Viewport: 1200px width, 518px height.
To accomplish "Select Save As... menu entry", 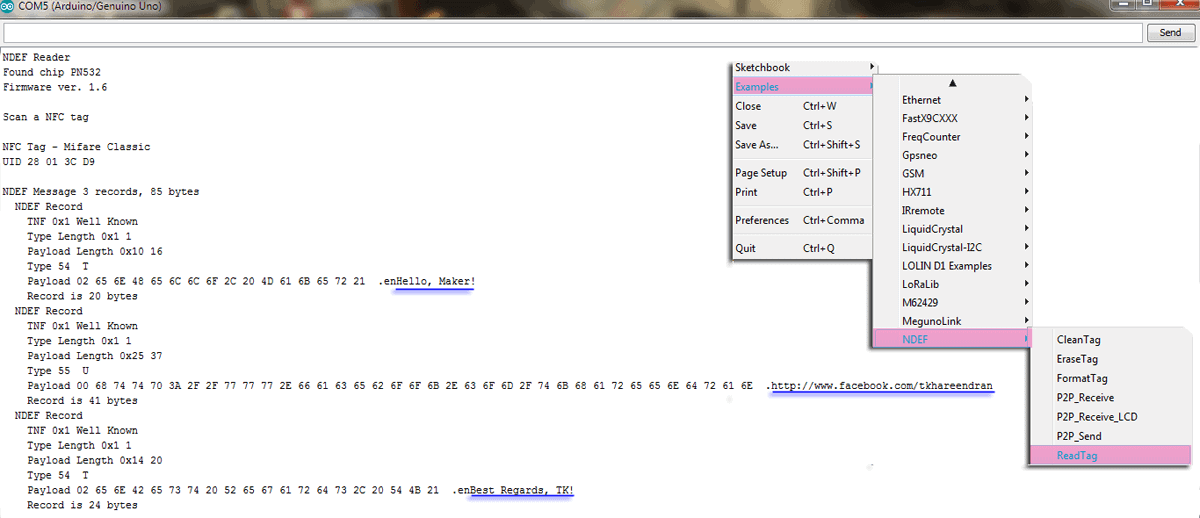I will point(804,145).
